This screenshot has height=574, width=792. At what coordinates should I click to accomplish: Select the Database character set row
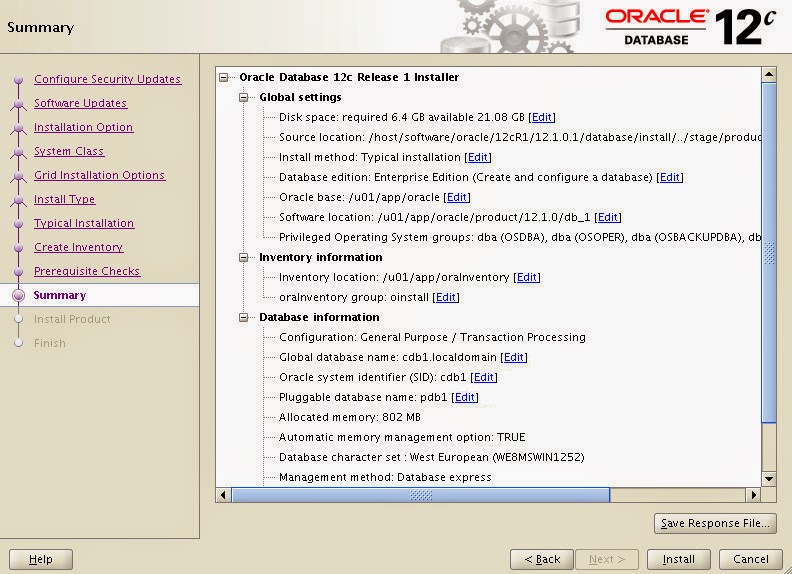[x=431, y=457]
